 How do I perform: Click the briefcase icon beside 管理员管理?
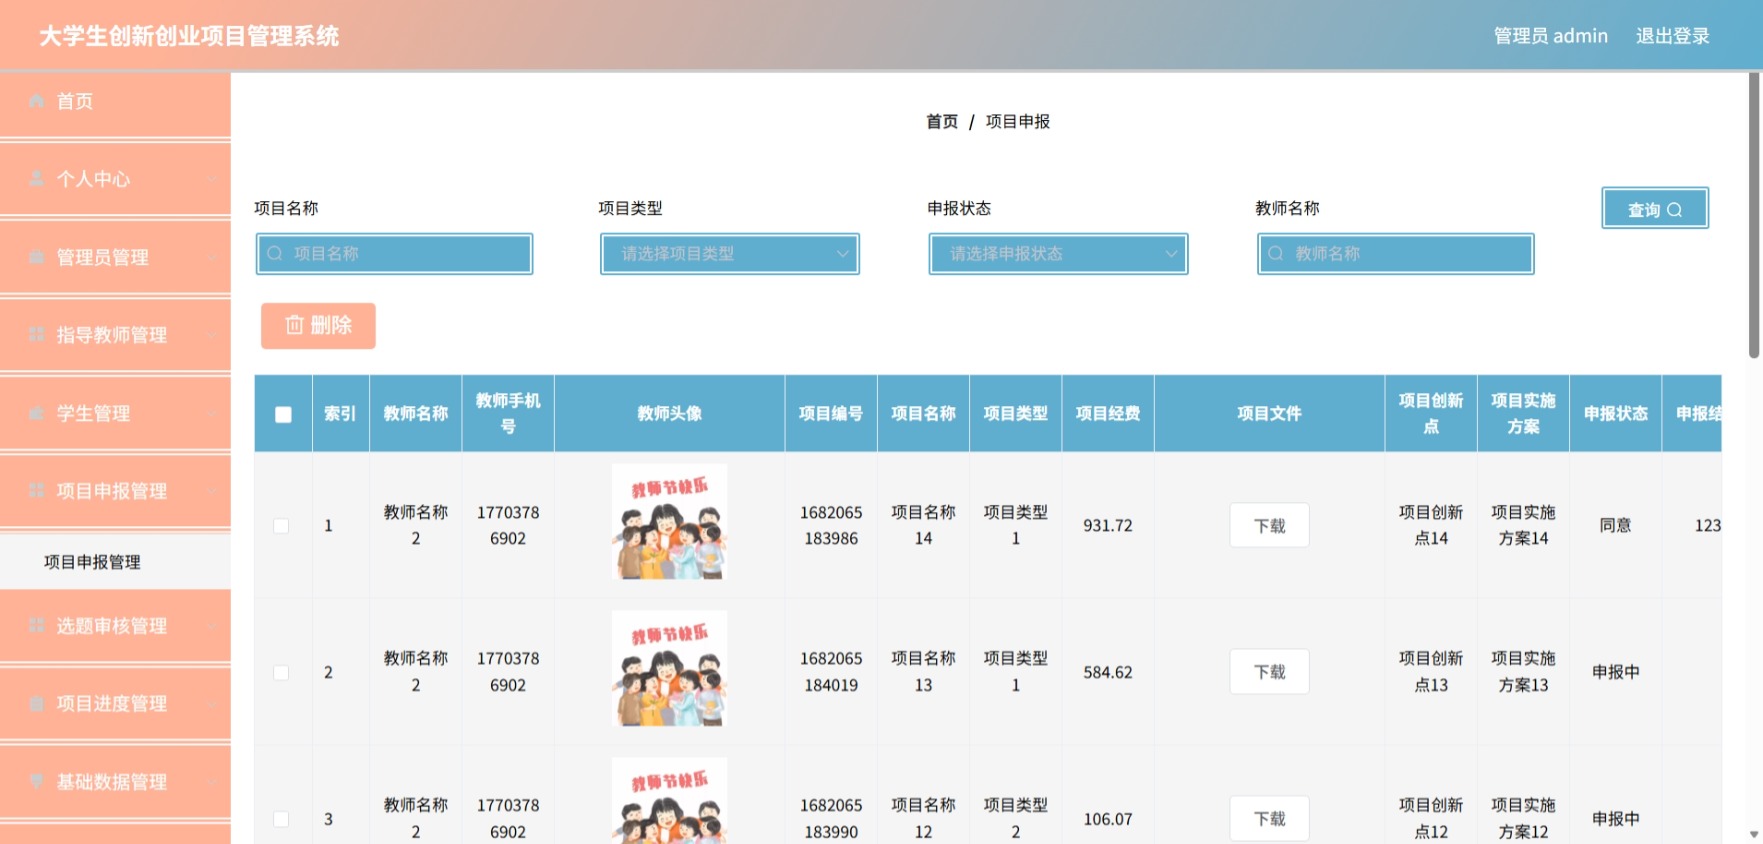(x=37, y=257)
